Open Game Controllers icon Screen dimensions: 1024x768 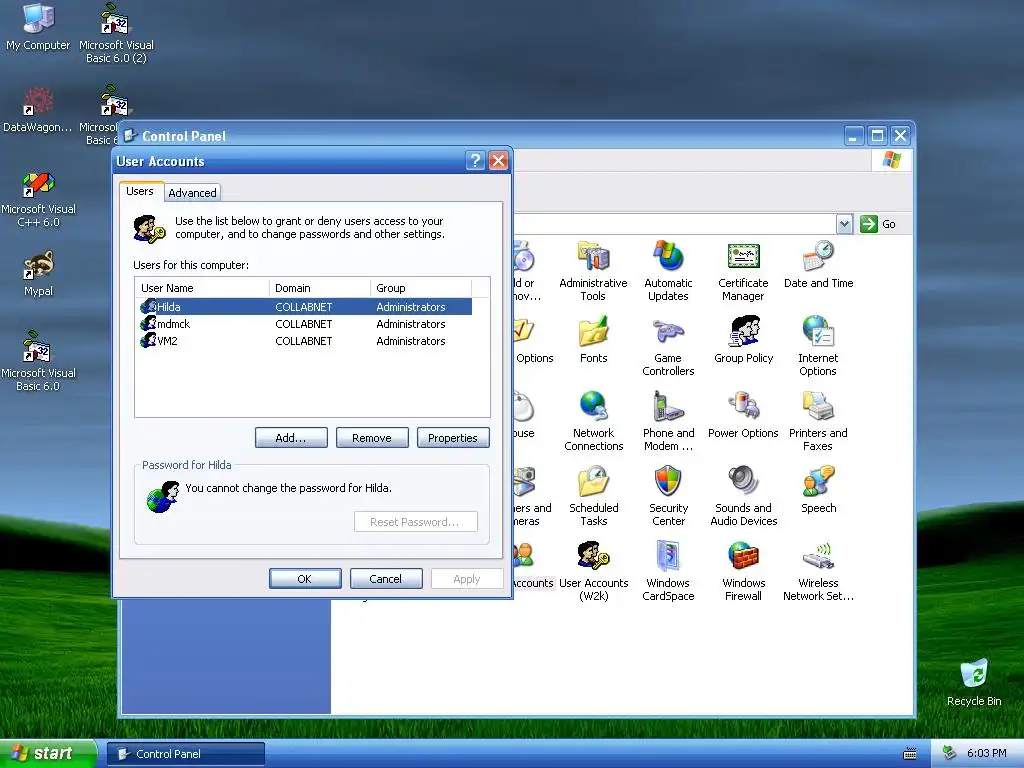[668, 347]
